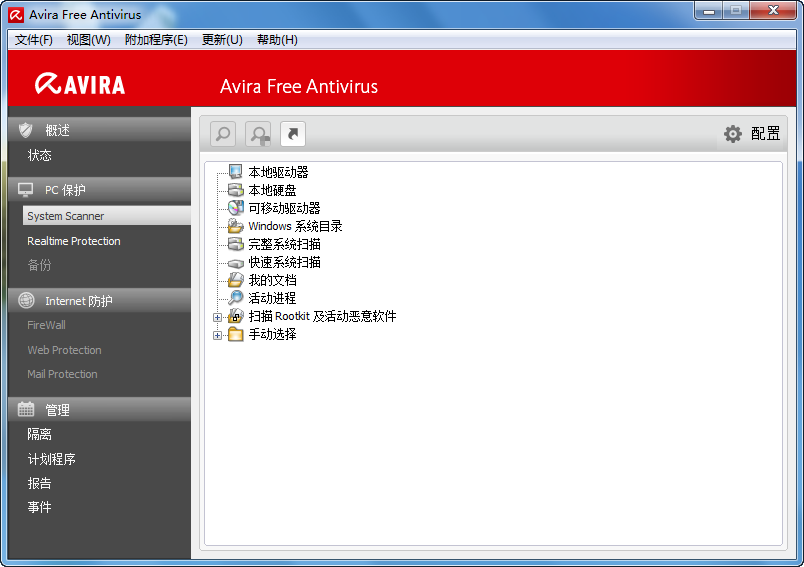Open Realtime Protection in the sidebar

pyautogui.click(x=74, y=241)
